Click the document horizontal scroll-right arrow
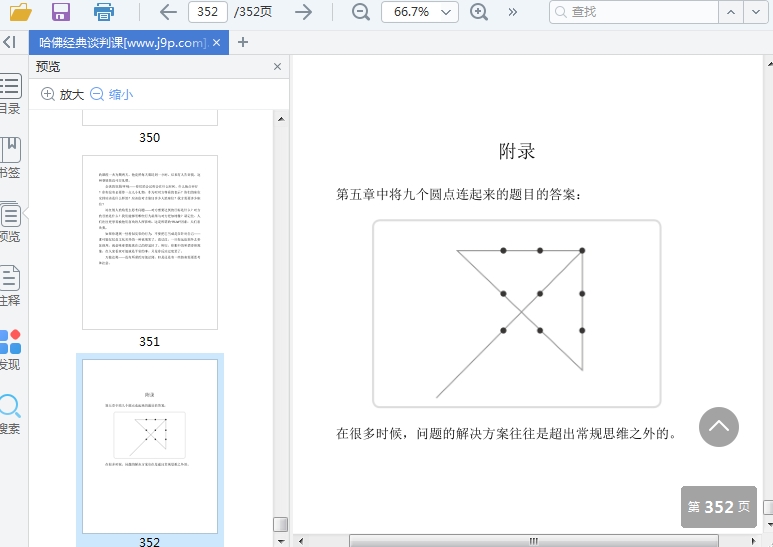The height and width of the screenshot is (547, 773). click(753, 541)
